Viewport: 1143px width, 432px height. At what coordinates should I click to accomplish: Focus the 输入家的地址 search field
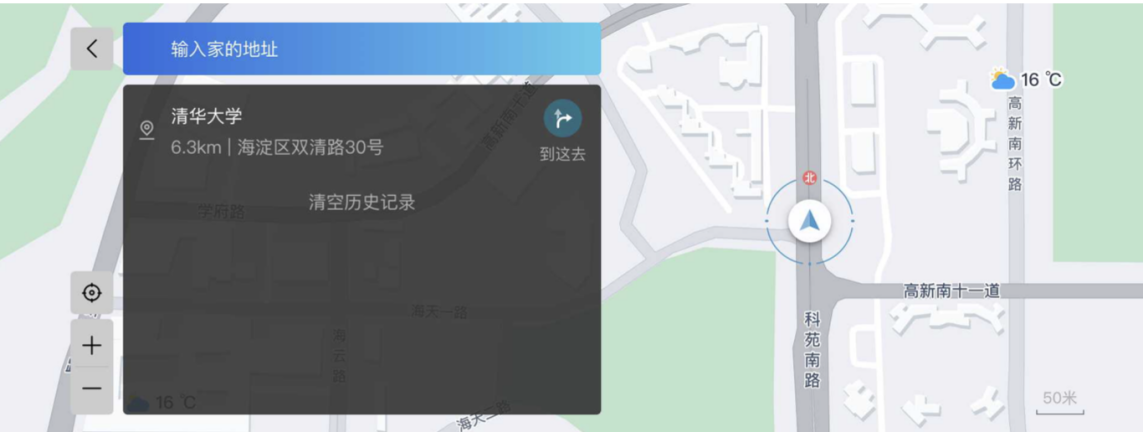click(x=362, y=49)
